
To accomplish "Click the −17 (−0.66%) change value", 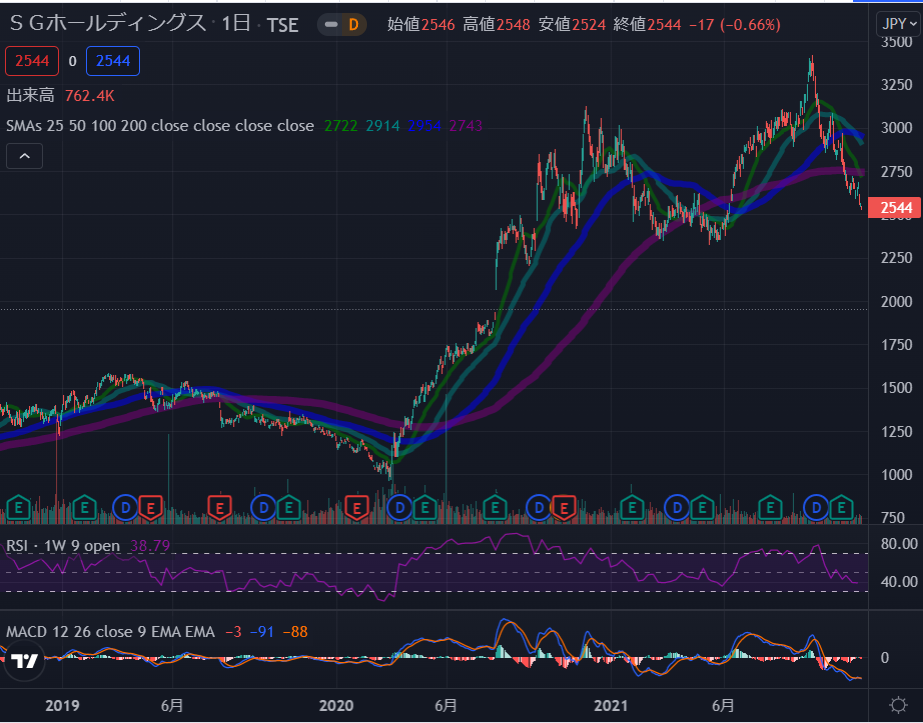I will click(x=735, y=25).
